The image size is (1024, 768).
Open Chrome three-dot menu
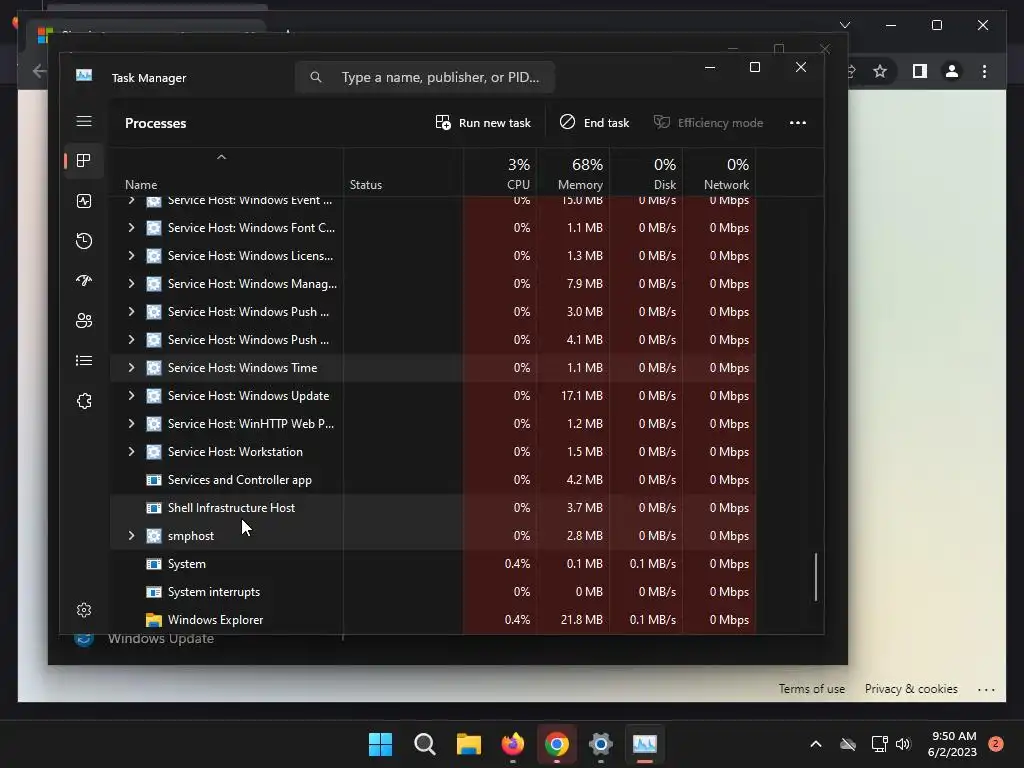coord(984,71)
